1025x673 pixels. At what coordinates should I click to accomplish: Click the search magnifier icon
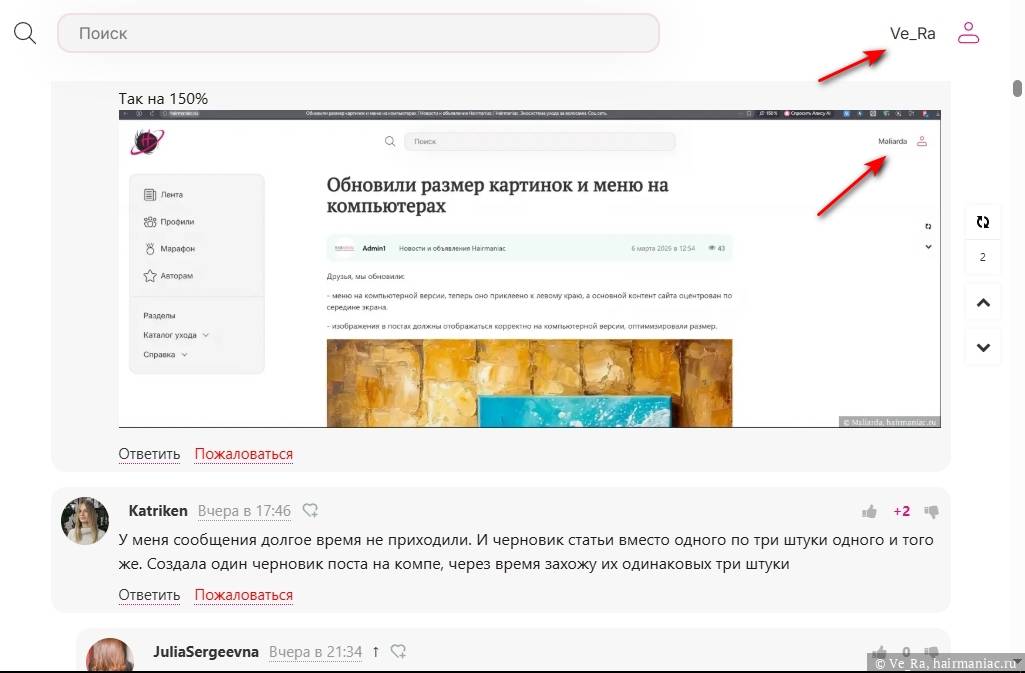click(x=25, y=33)
